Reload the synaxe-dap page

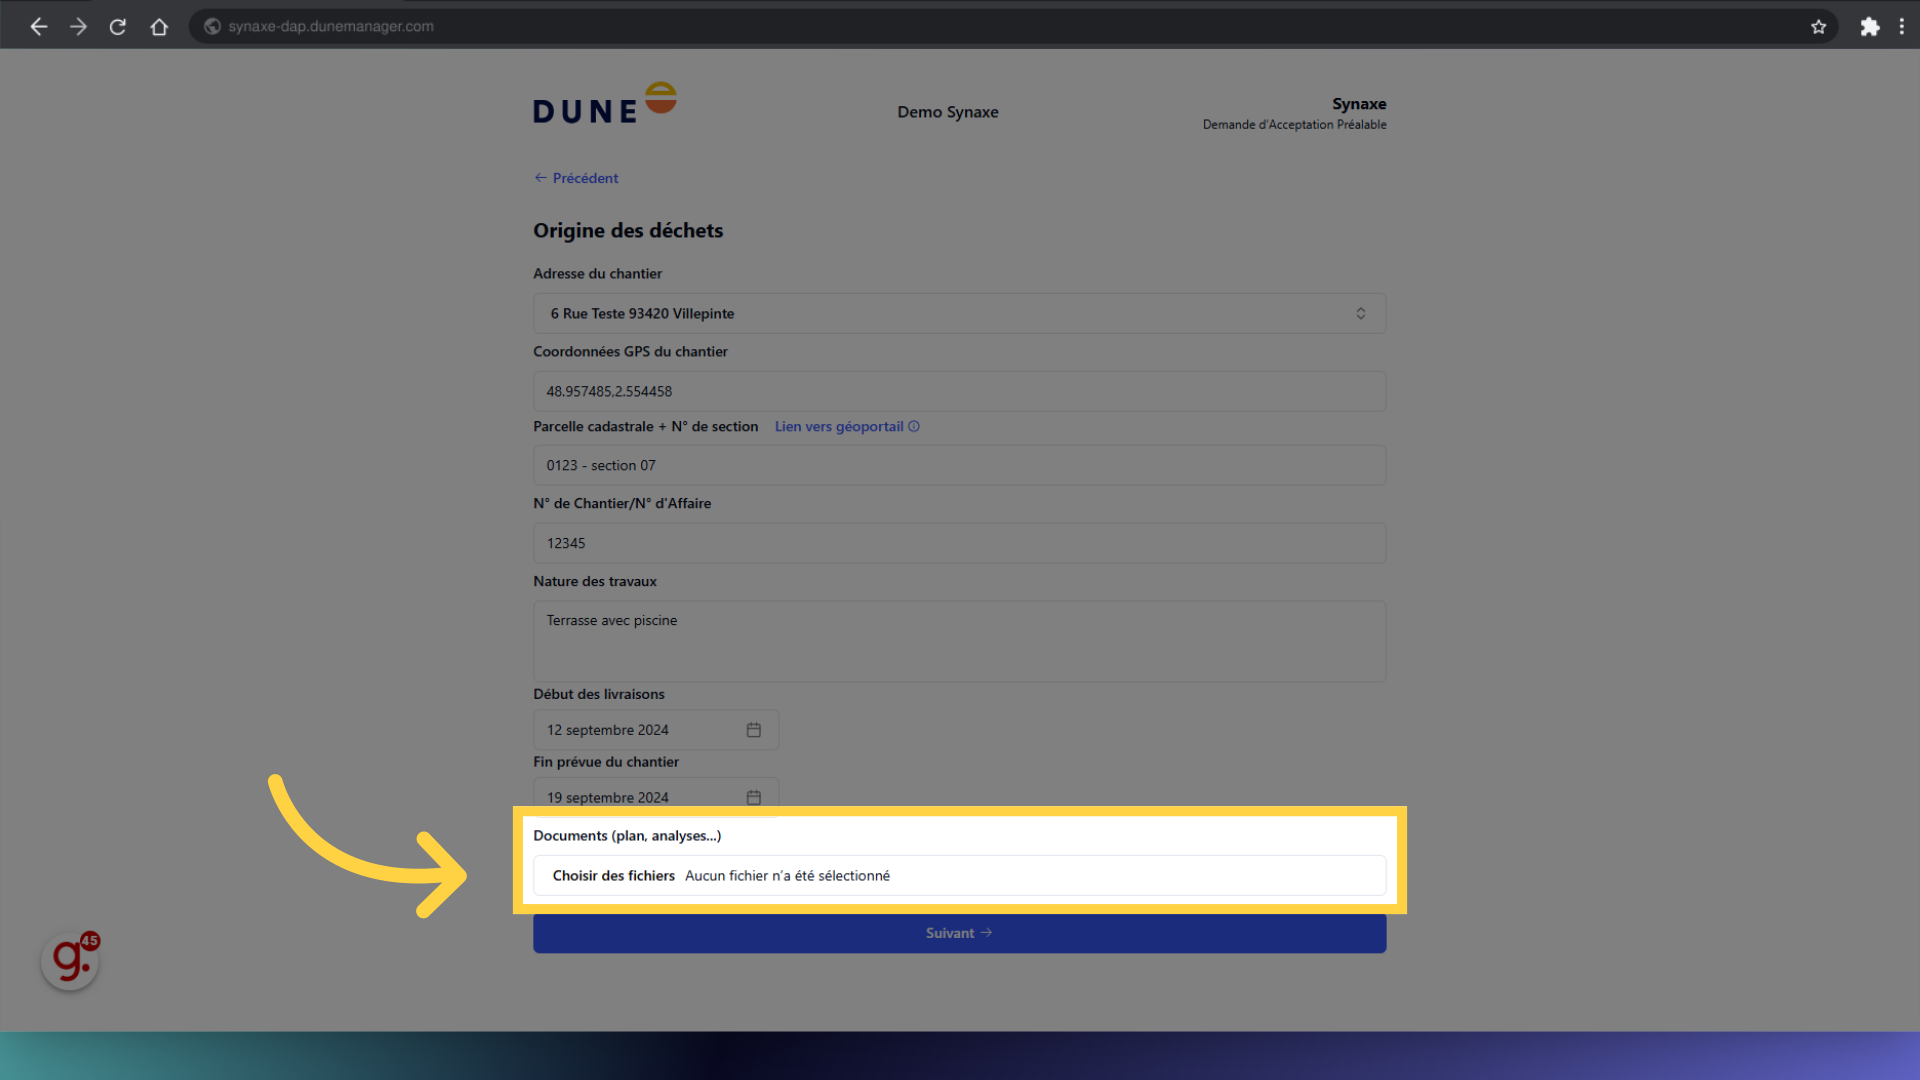(x=117, y=26)
